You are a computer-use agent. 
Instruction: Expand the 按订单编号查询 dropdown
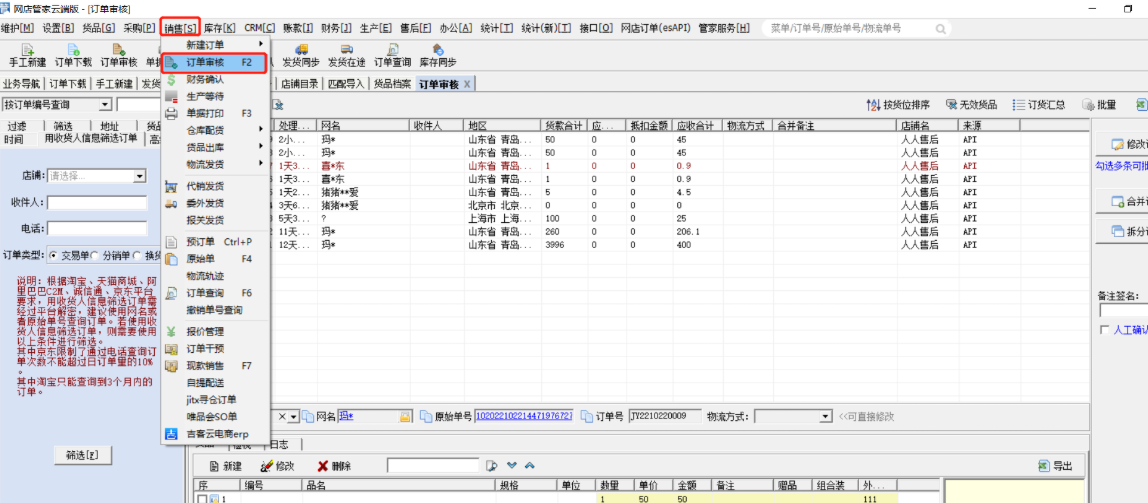[105, 105]
